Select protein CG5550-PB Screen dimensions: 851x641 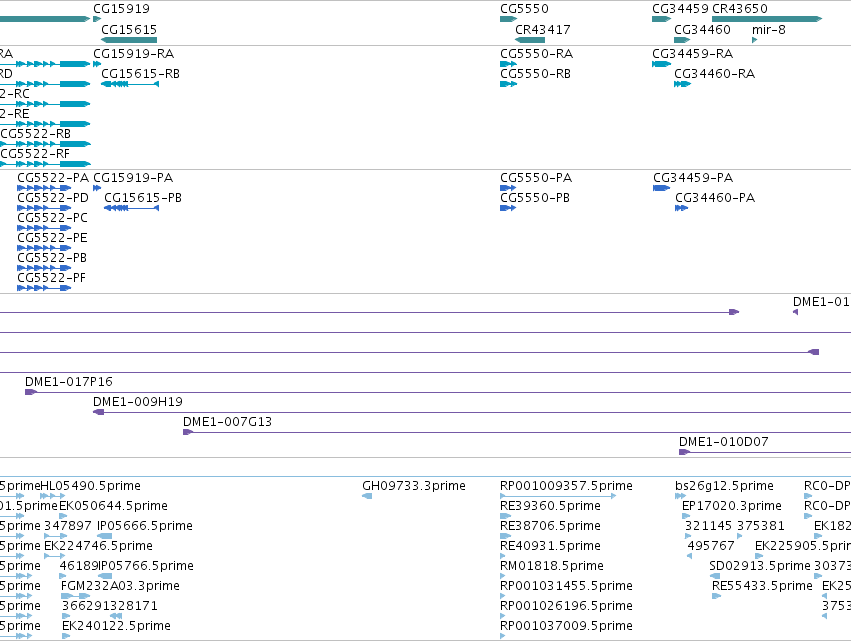click(535, 198)
